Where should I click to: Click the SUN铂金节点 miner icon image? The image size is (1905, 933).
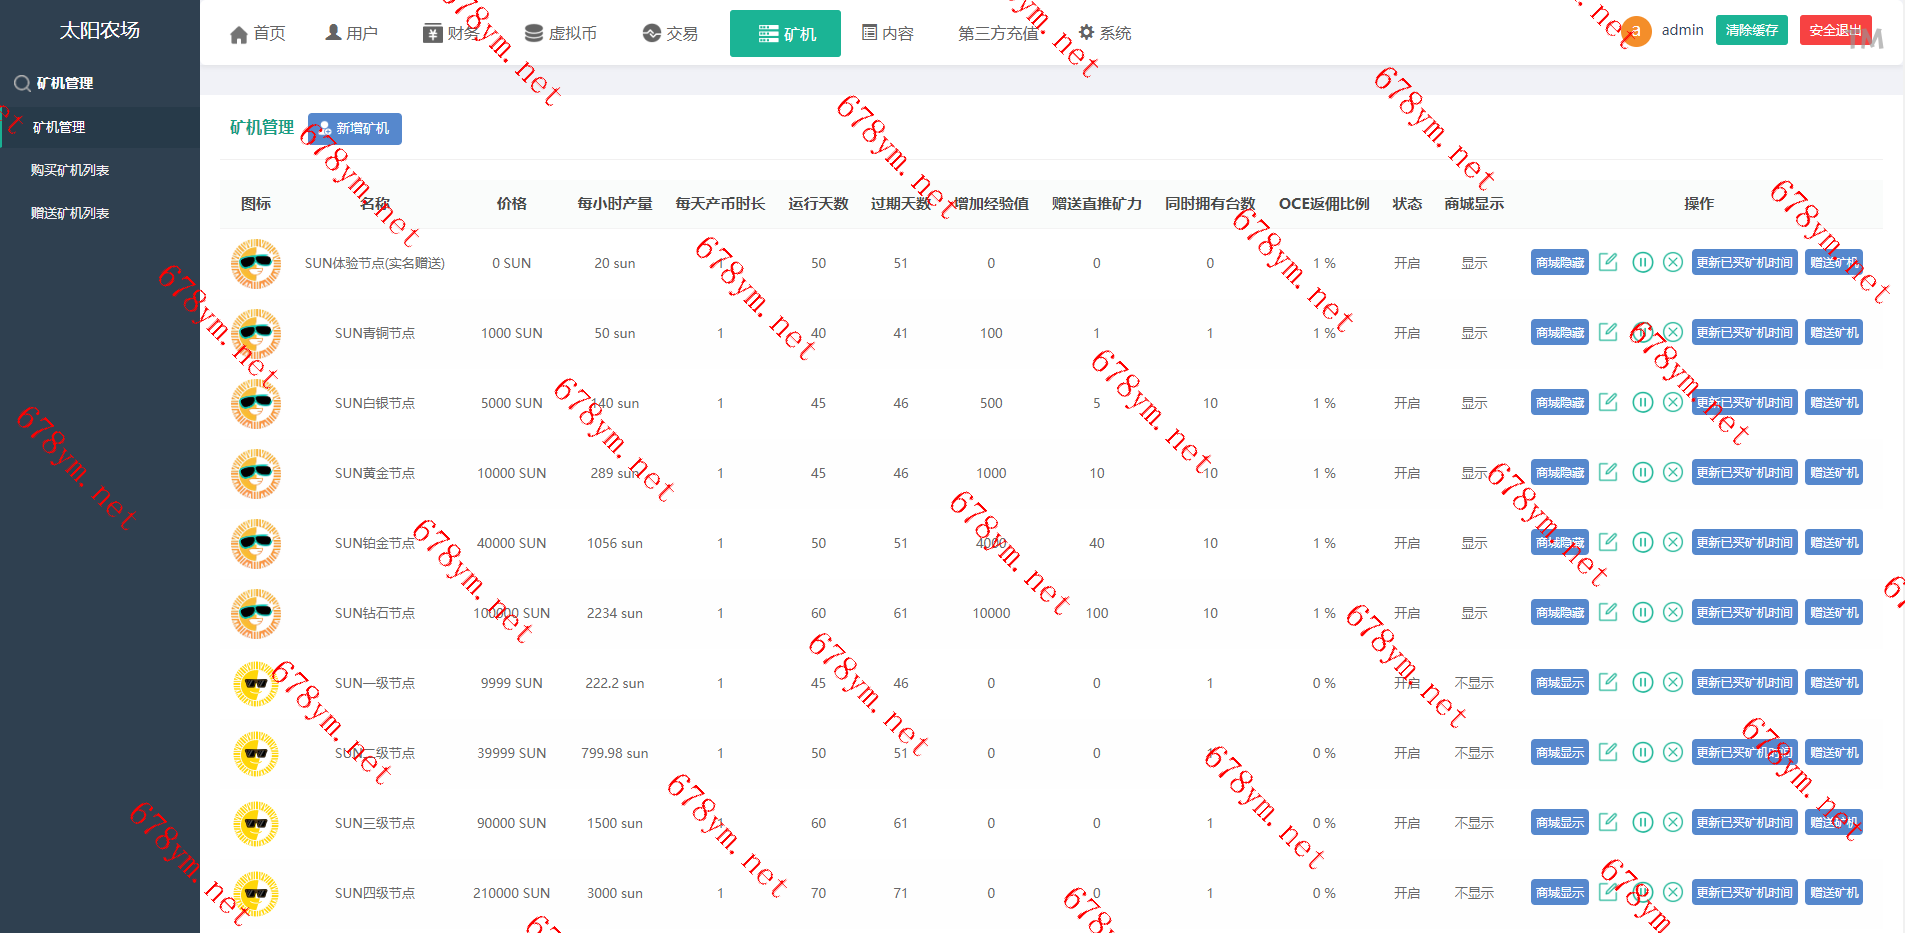tap(256, 543)
